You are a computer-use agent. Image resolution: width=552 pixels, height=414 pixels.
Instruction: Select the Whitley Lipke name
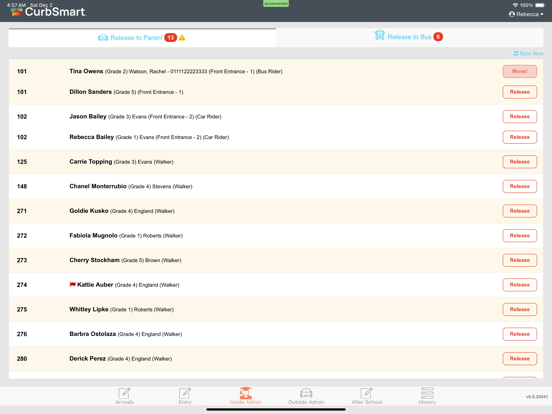pos(89,309)
